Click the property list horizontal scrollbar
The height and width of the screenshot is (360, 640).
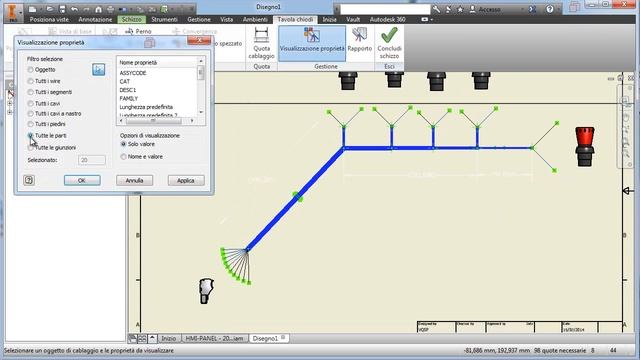[156, 121]
